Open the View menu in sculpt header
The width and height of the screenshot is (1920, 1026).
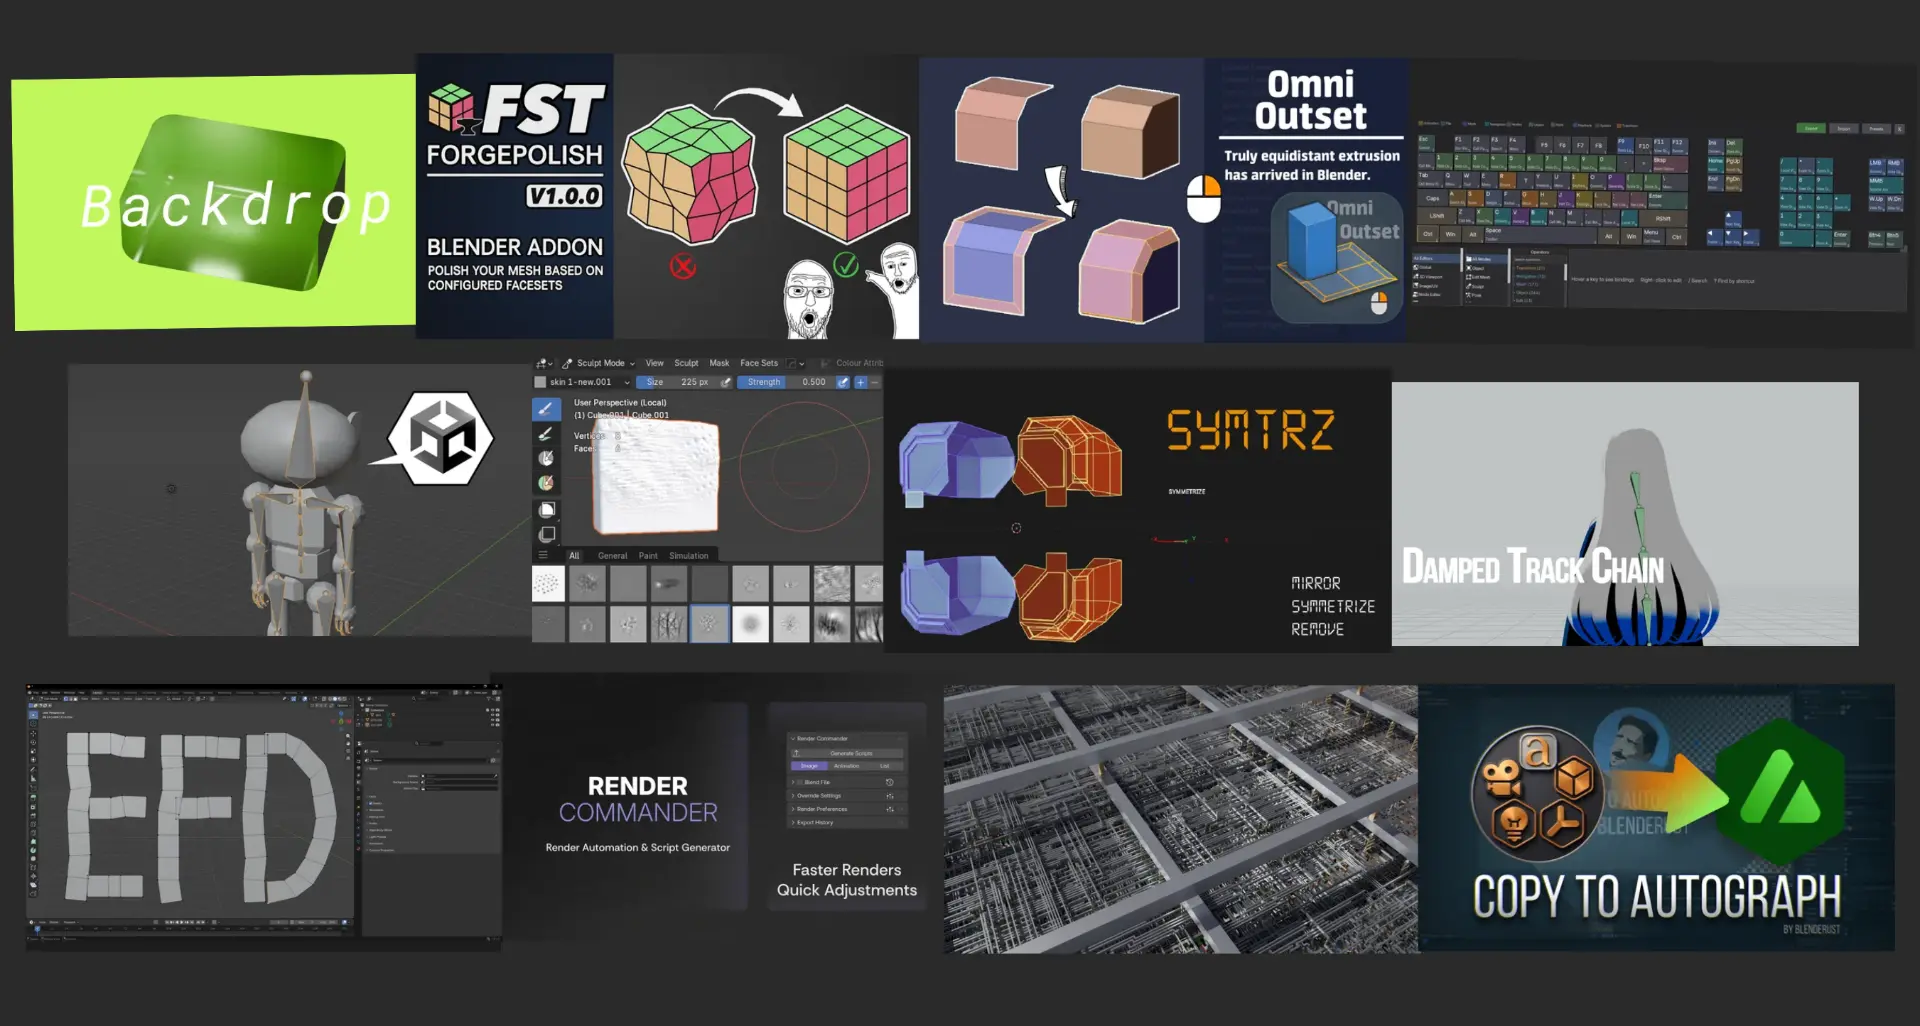coord(655,363)
